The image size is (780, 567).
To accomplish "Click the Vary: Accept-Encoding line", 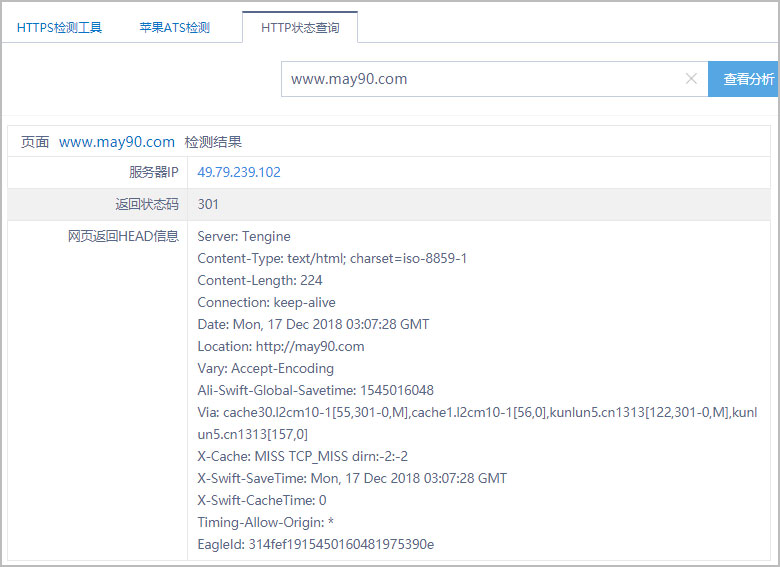I will (265, 368).
